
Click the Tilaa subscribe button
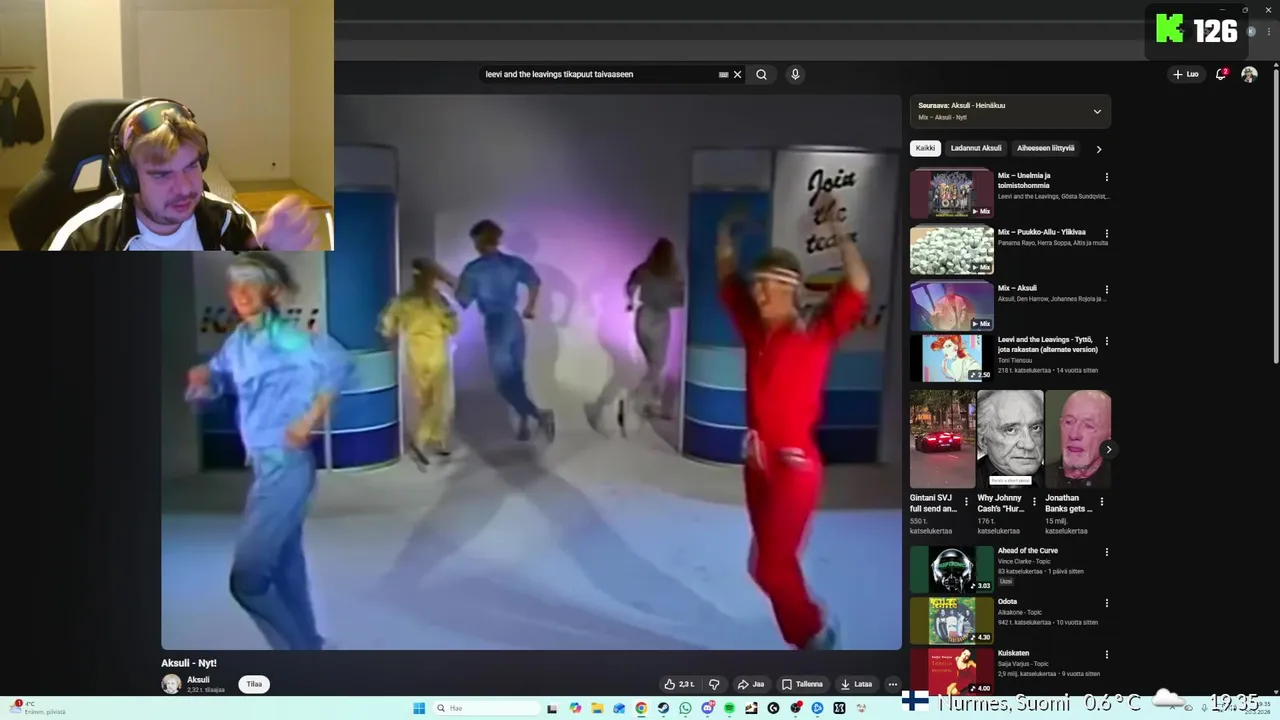click(x=254, y=684)
